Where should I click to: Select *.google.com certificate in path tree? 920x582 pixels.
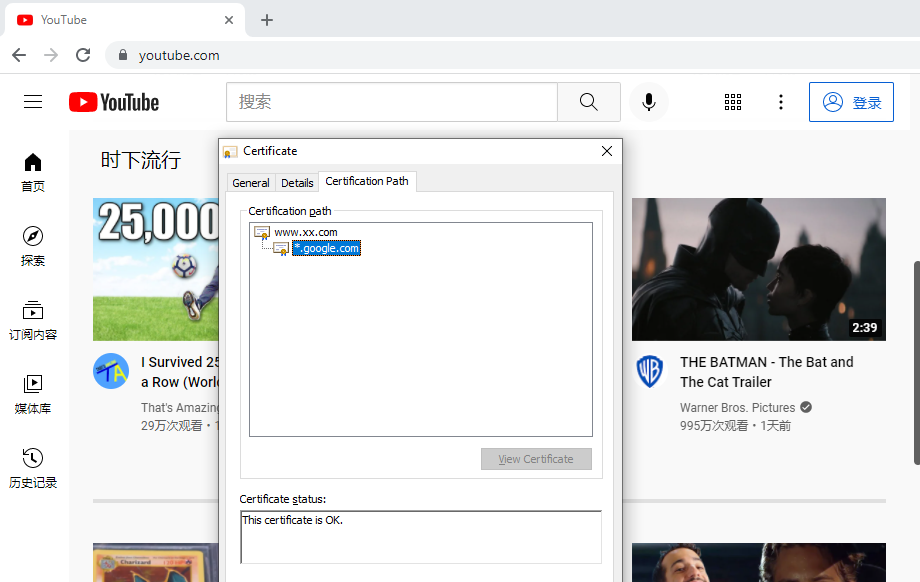coord(326,248)
